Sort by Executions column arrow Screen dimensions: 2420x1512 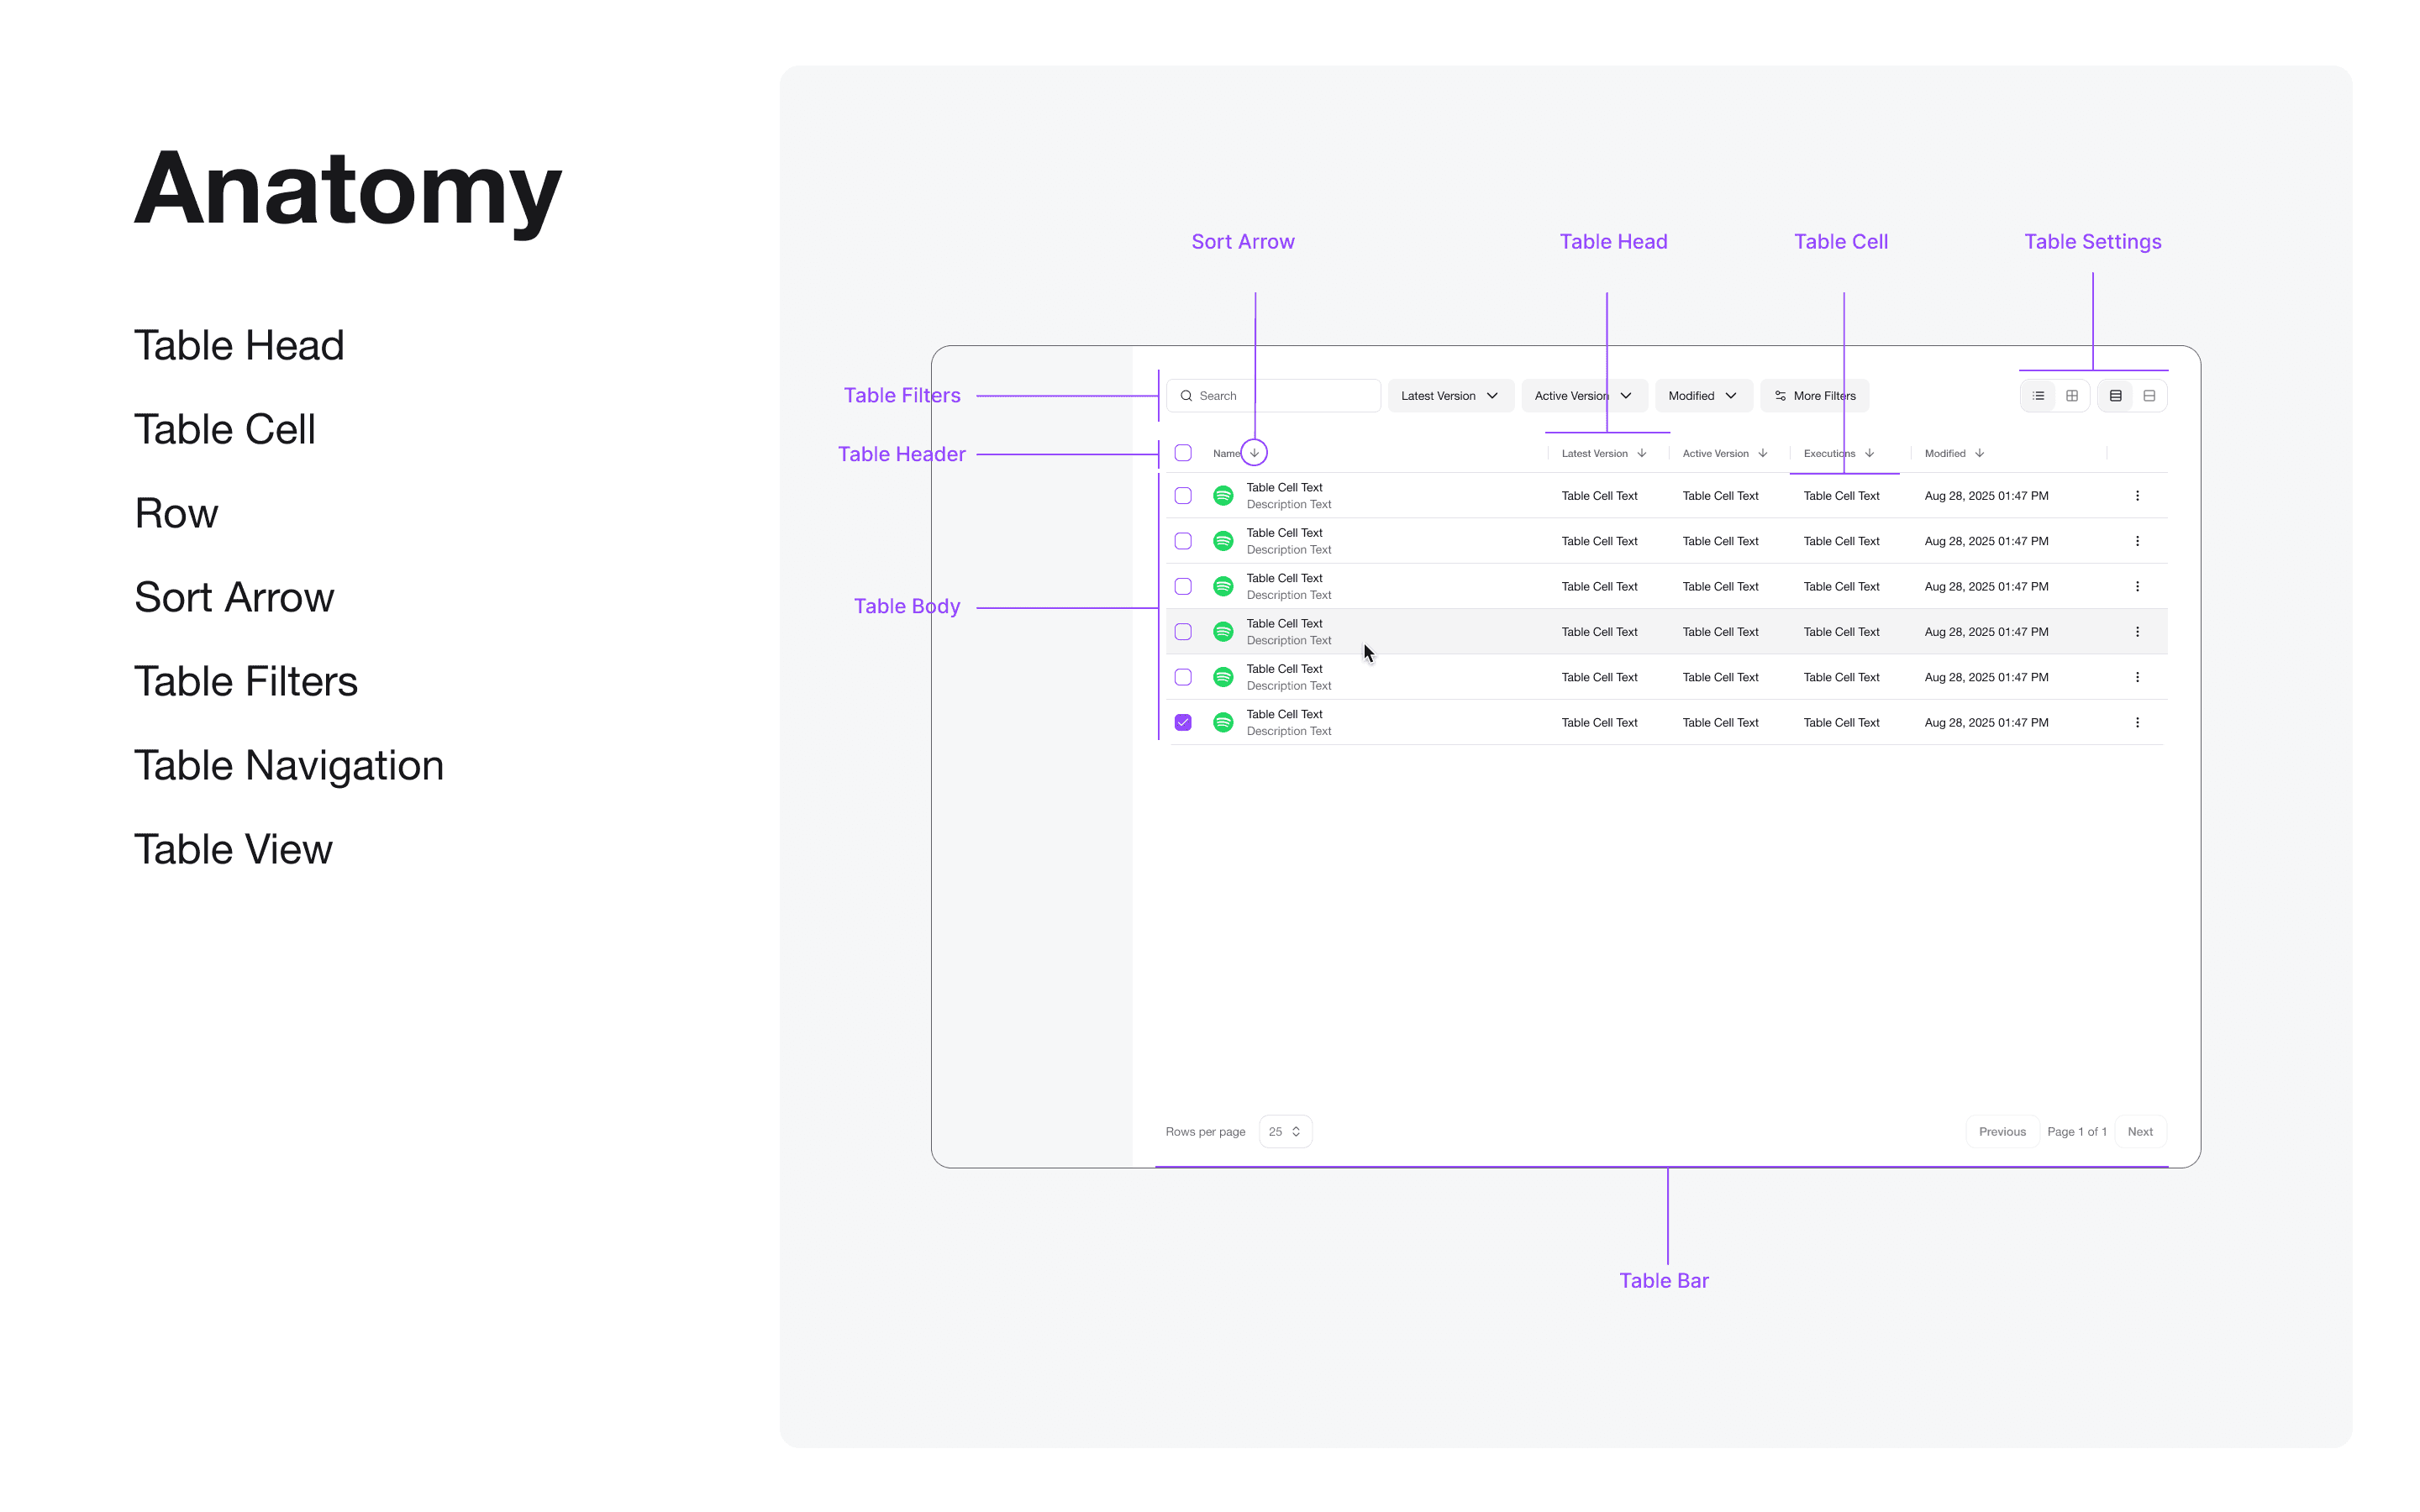click(x=1869, y=453)
